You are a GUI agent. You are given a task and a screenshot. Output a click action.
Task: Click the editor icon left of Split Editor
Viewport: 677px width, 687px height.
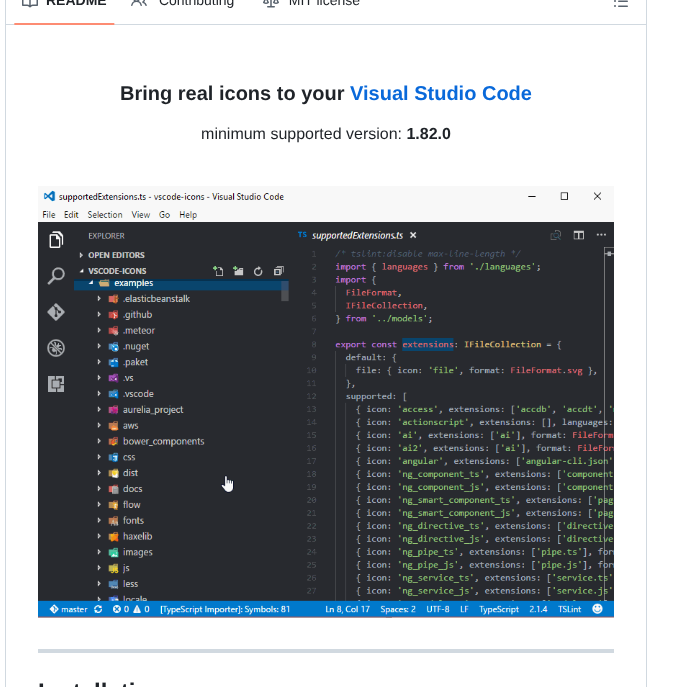pos(556,236)
